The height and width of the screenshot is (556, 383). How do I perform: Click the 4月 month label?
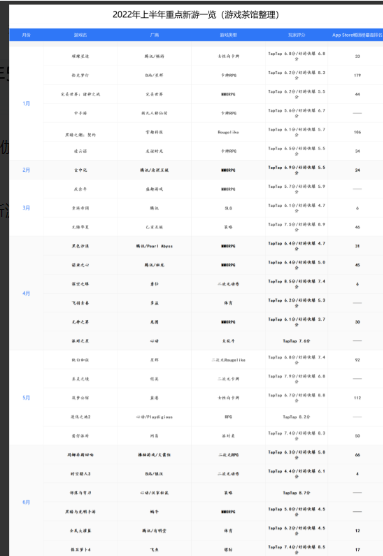26,293
